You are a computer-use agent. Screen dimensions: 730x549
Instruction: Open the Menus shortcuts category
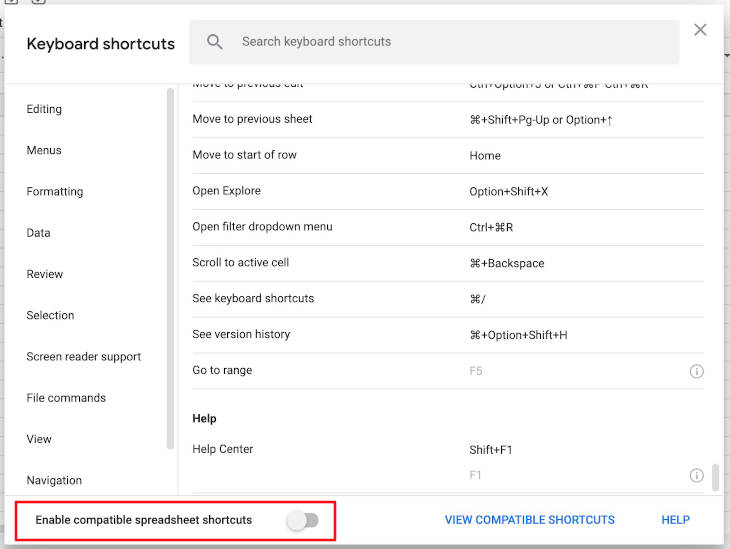pos(44,150)
